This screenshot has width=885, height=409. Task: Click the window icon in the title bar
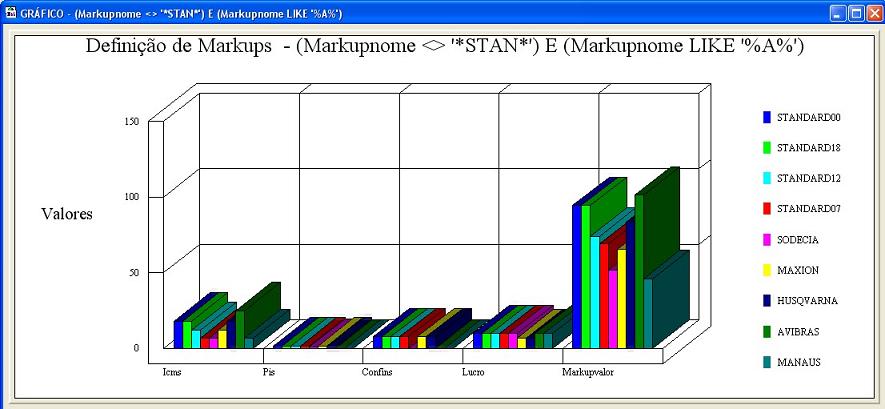(x=11, y=12)
